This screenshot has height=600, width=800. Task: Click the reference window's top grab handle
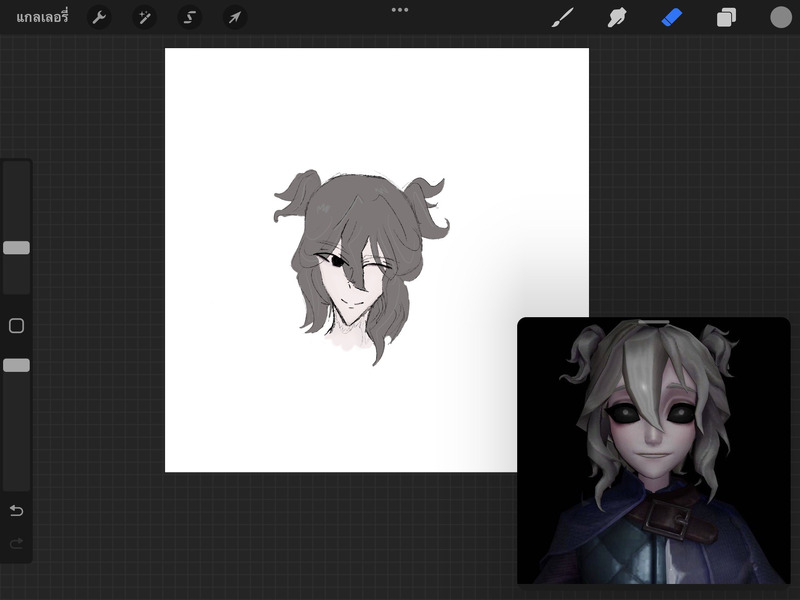point(653,322)
